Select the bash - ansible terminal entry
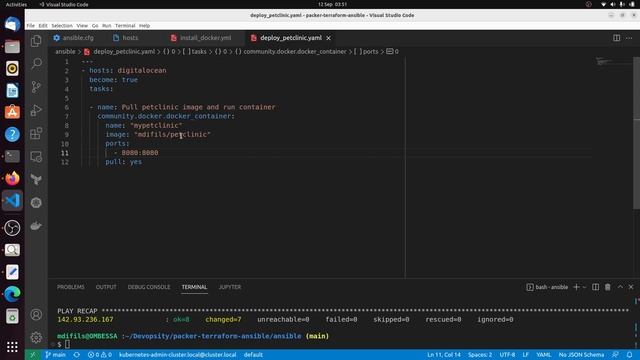The width and height of the screenshot is (640, 360). (x=547, y=287)
